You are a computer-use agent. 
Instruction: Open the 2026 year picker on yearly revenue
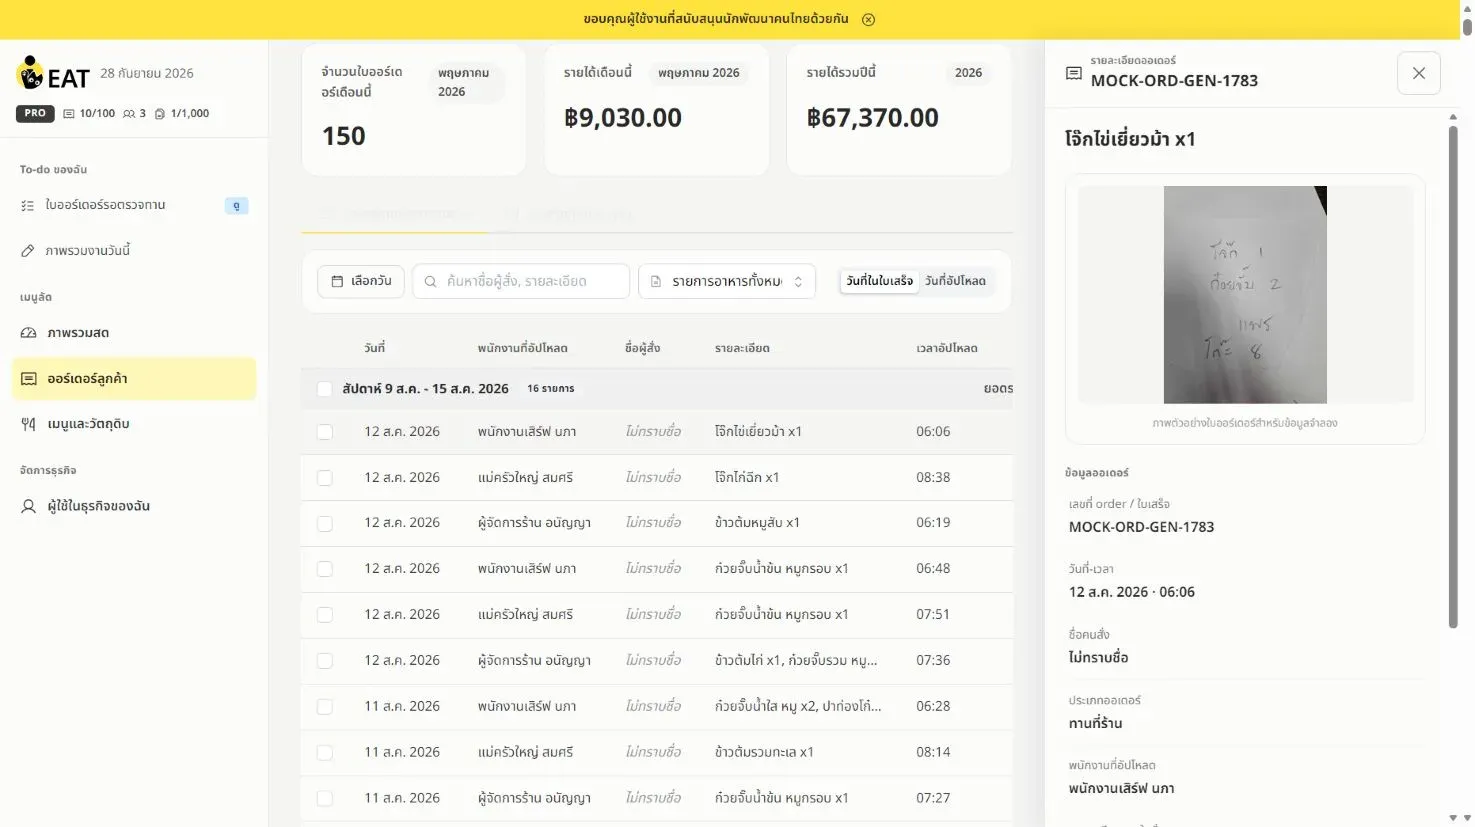(x=968, y=73)
